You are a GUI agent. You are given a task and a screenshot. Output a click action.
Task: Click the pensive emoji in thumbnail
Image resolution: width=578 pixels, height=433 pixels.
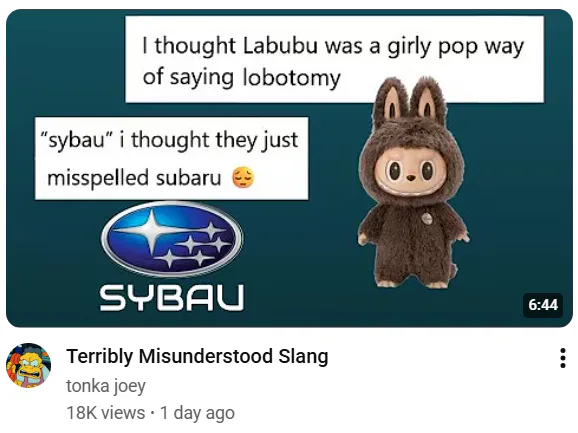pos(243,178)
